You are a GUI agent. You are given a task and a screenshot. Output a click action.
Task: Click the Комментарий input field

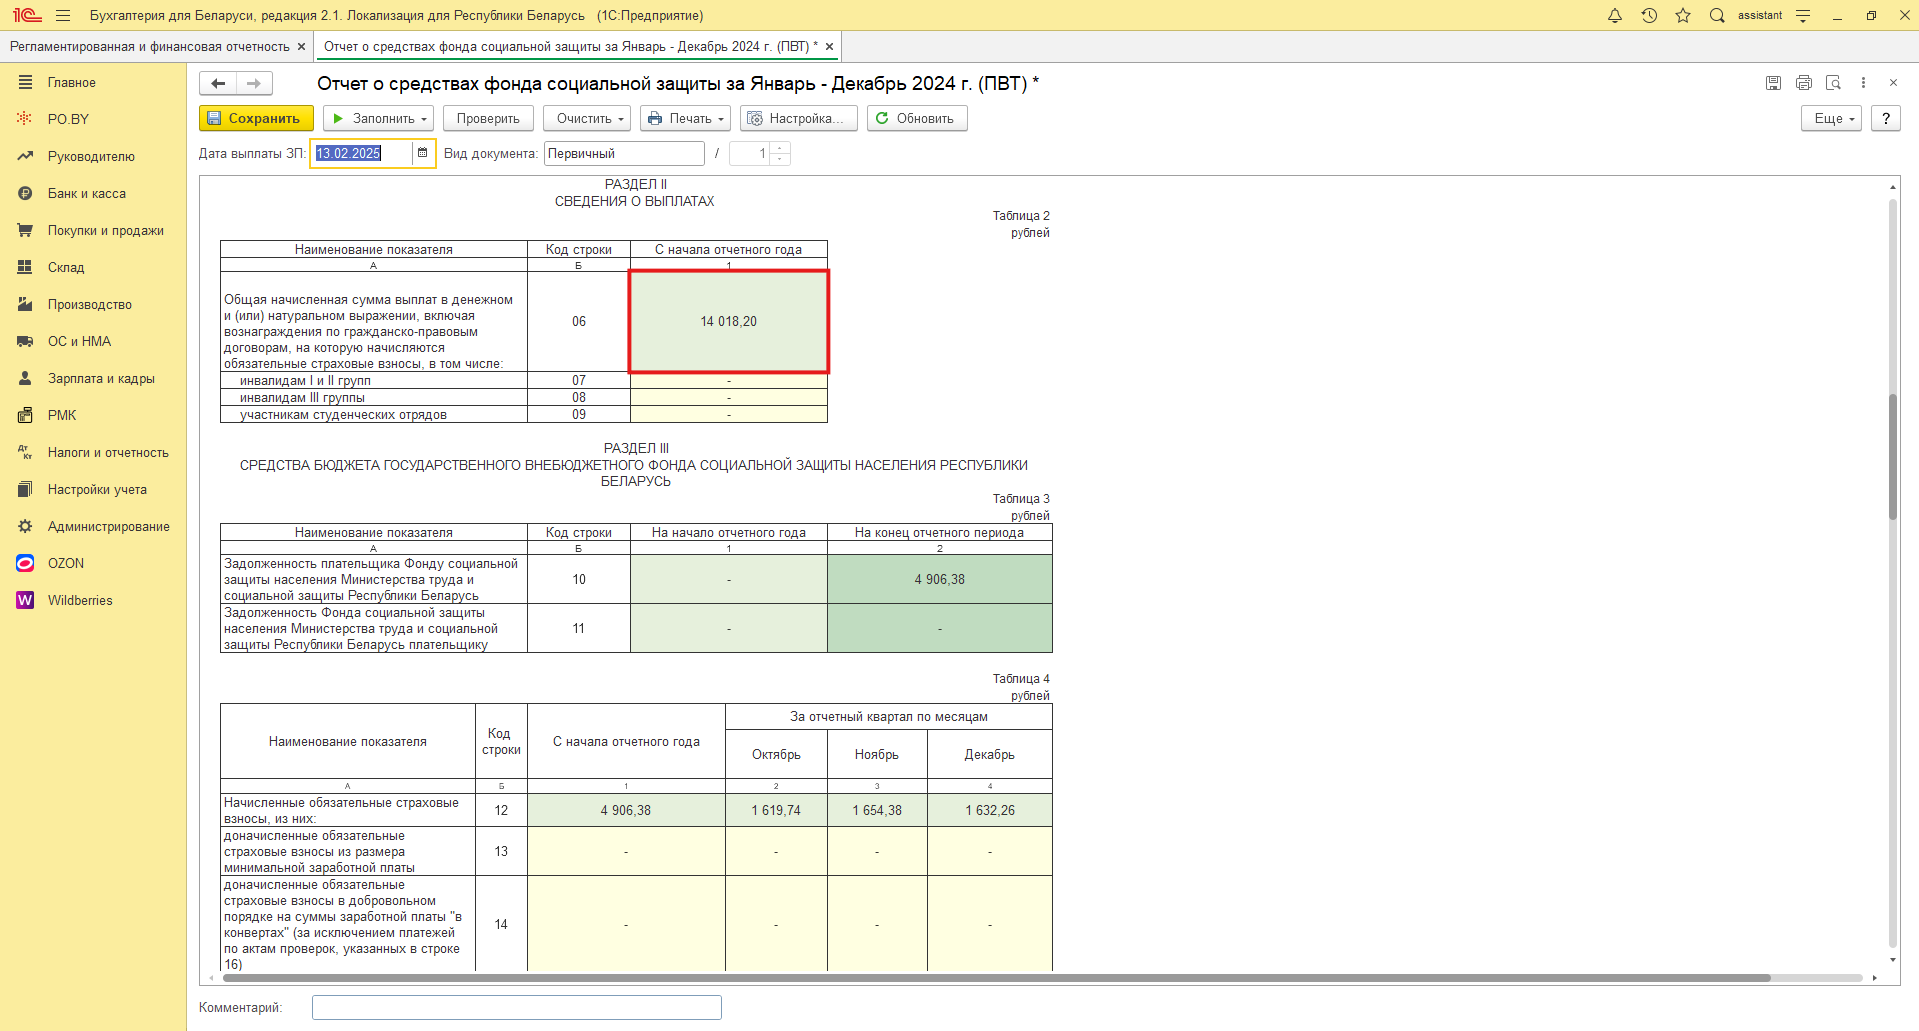click(516, 1007)
